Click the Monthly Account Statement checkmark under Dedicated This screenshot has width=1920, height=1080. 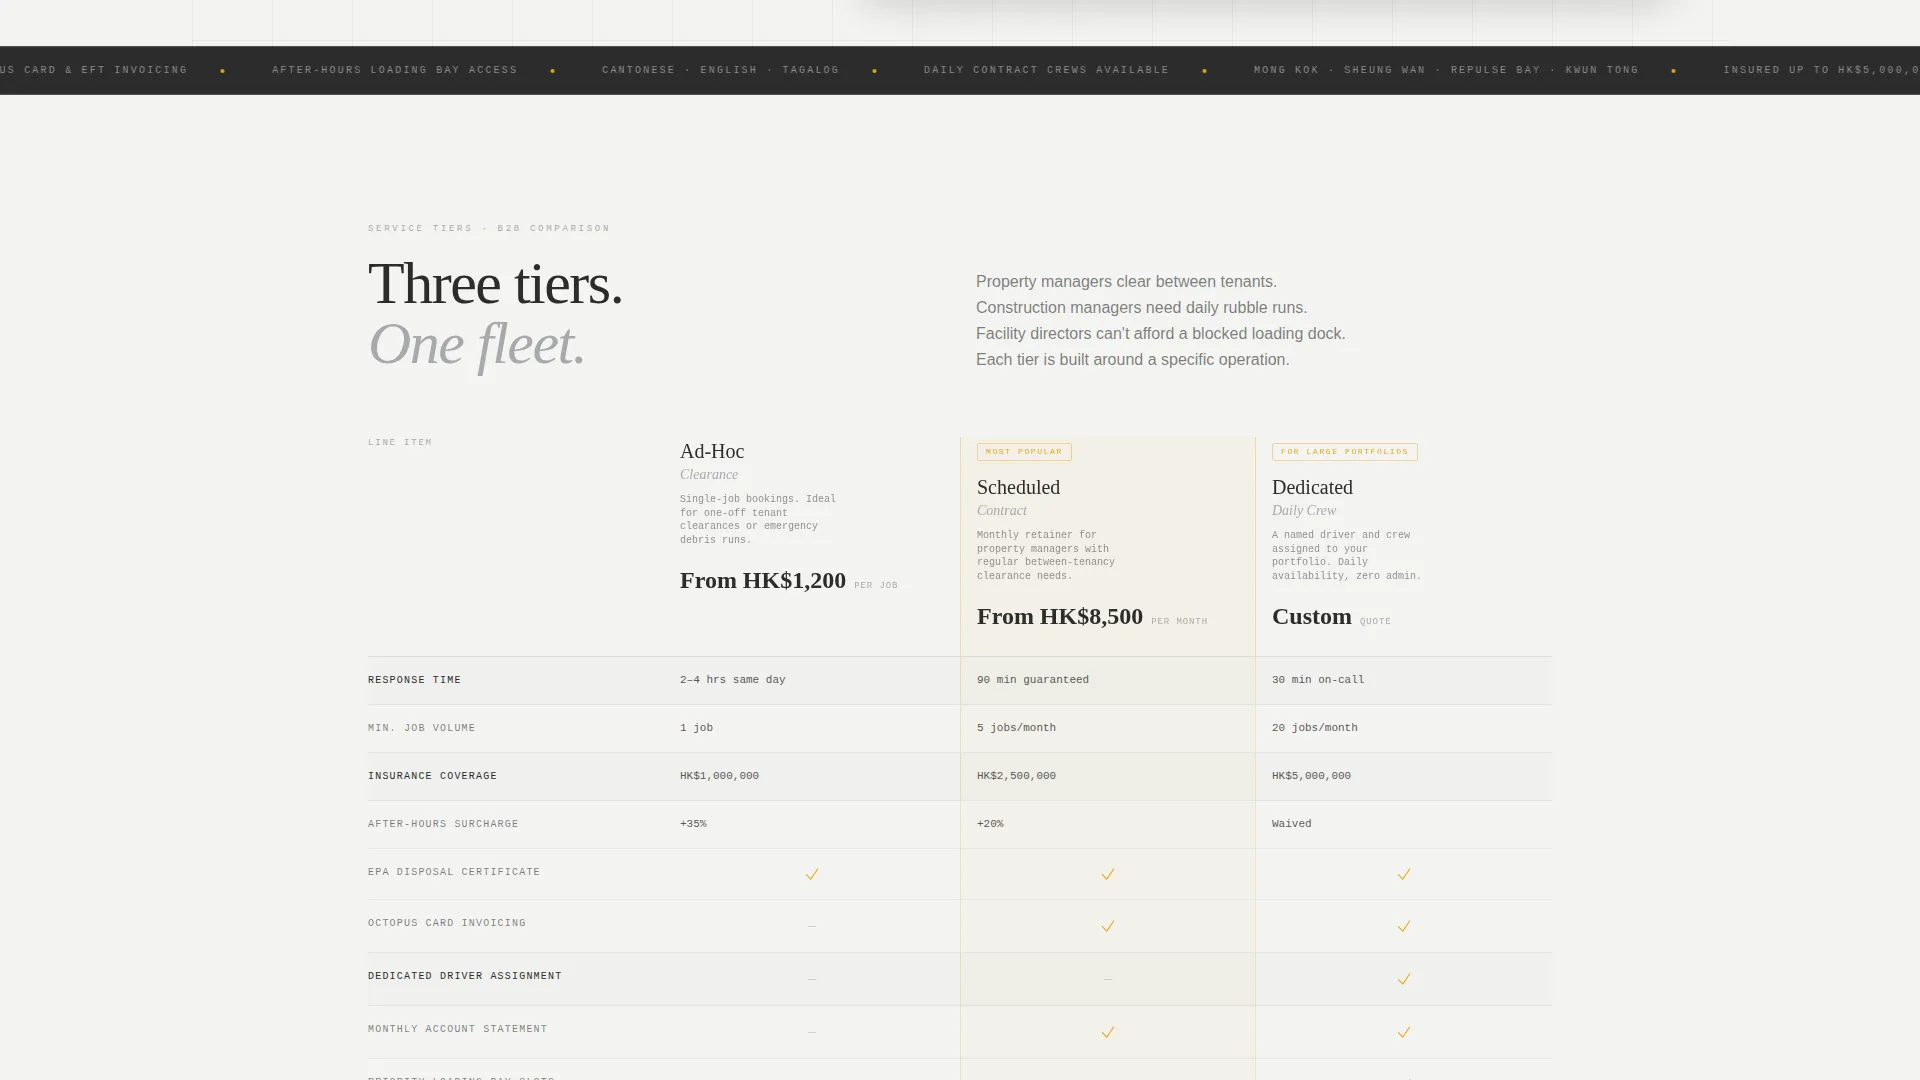[1404, 1032]
